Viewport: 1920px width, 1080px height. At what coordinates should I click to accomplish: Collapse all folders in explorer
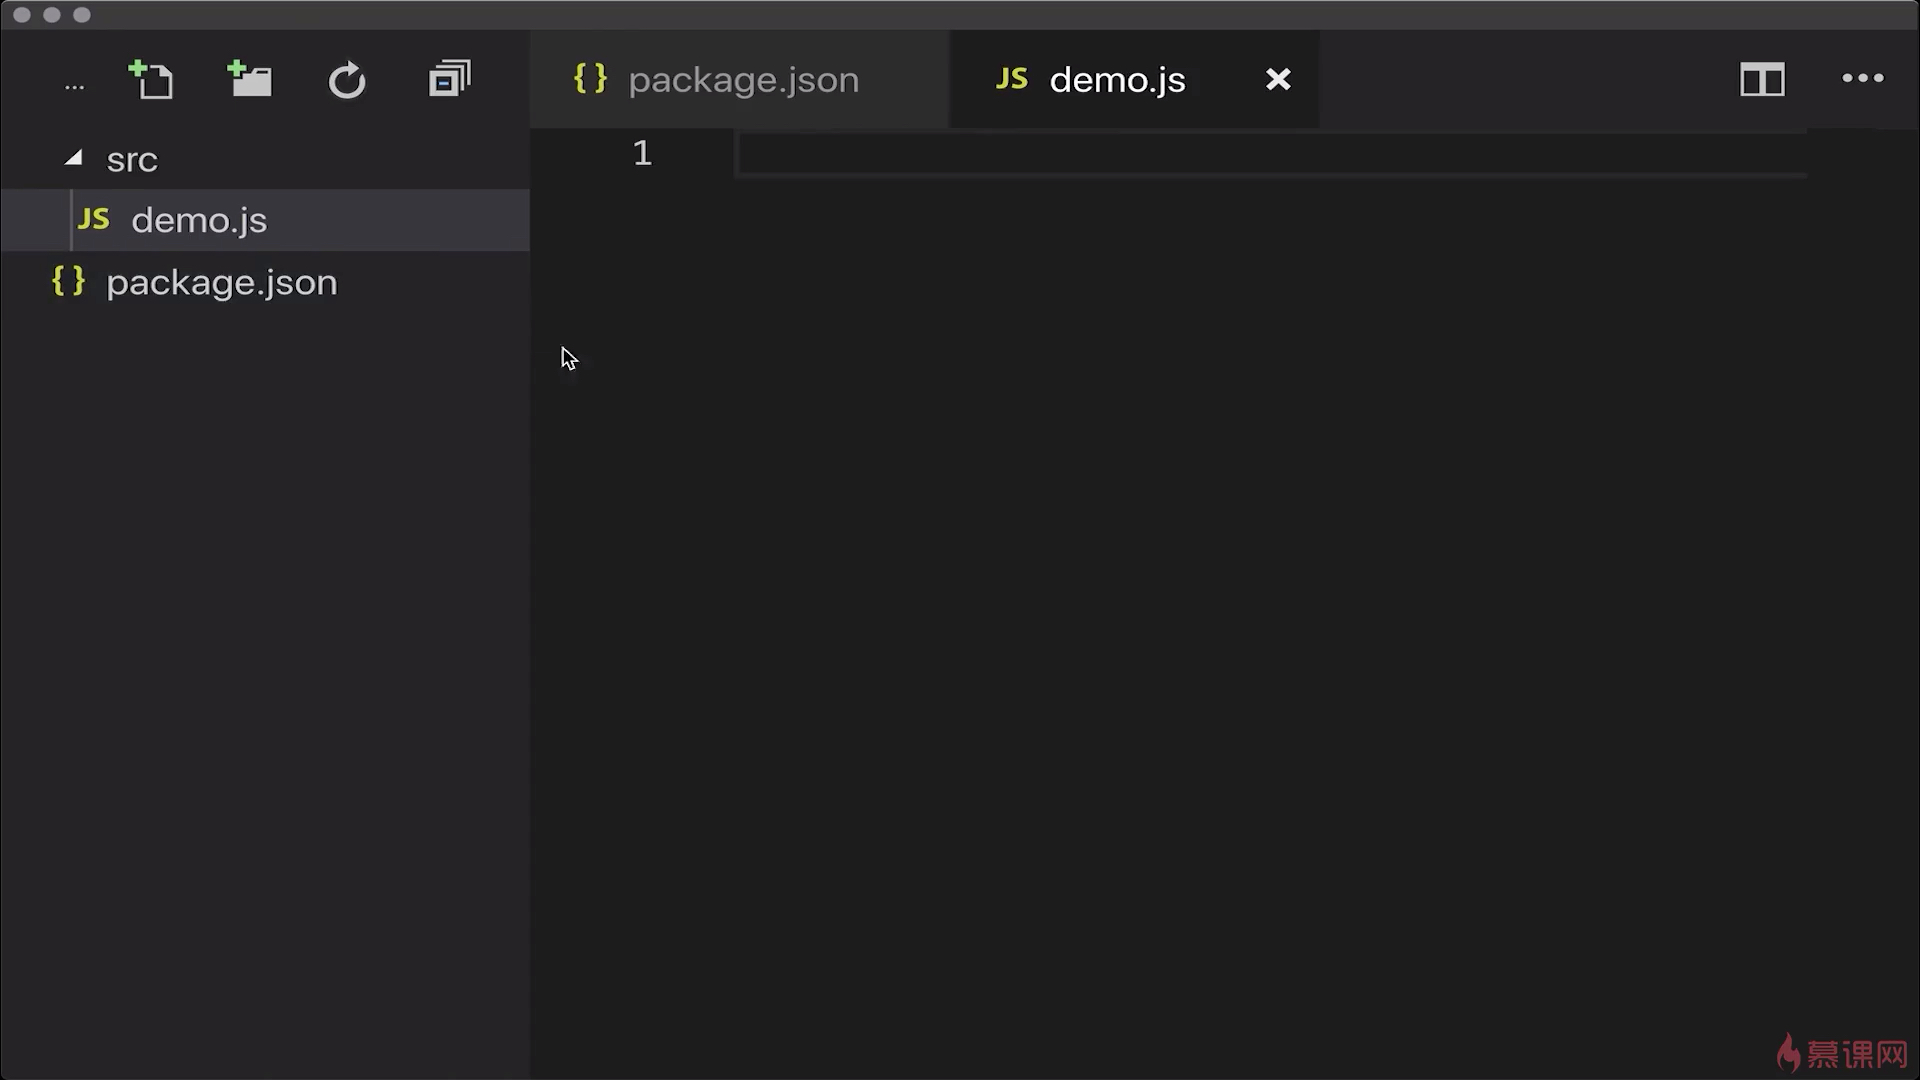449,80
